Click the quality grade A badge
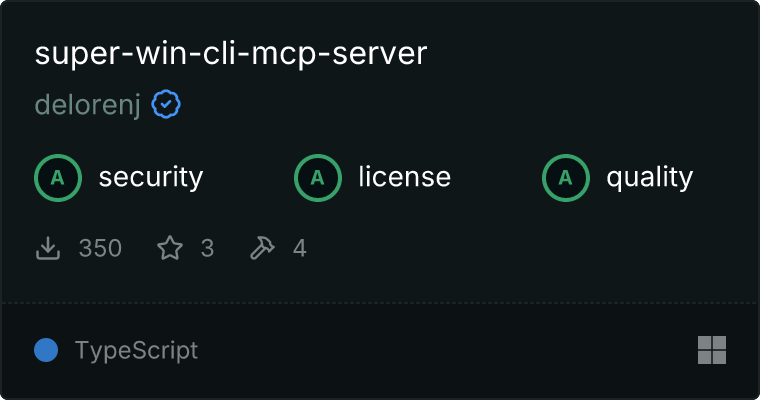Image resolution: width=760 pixels, height=400 pixels. [566, 178]
